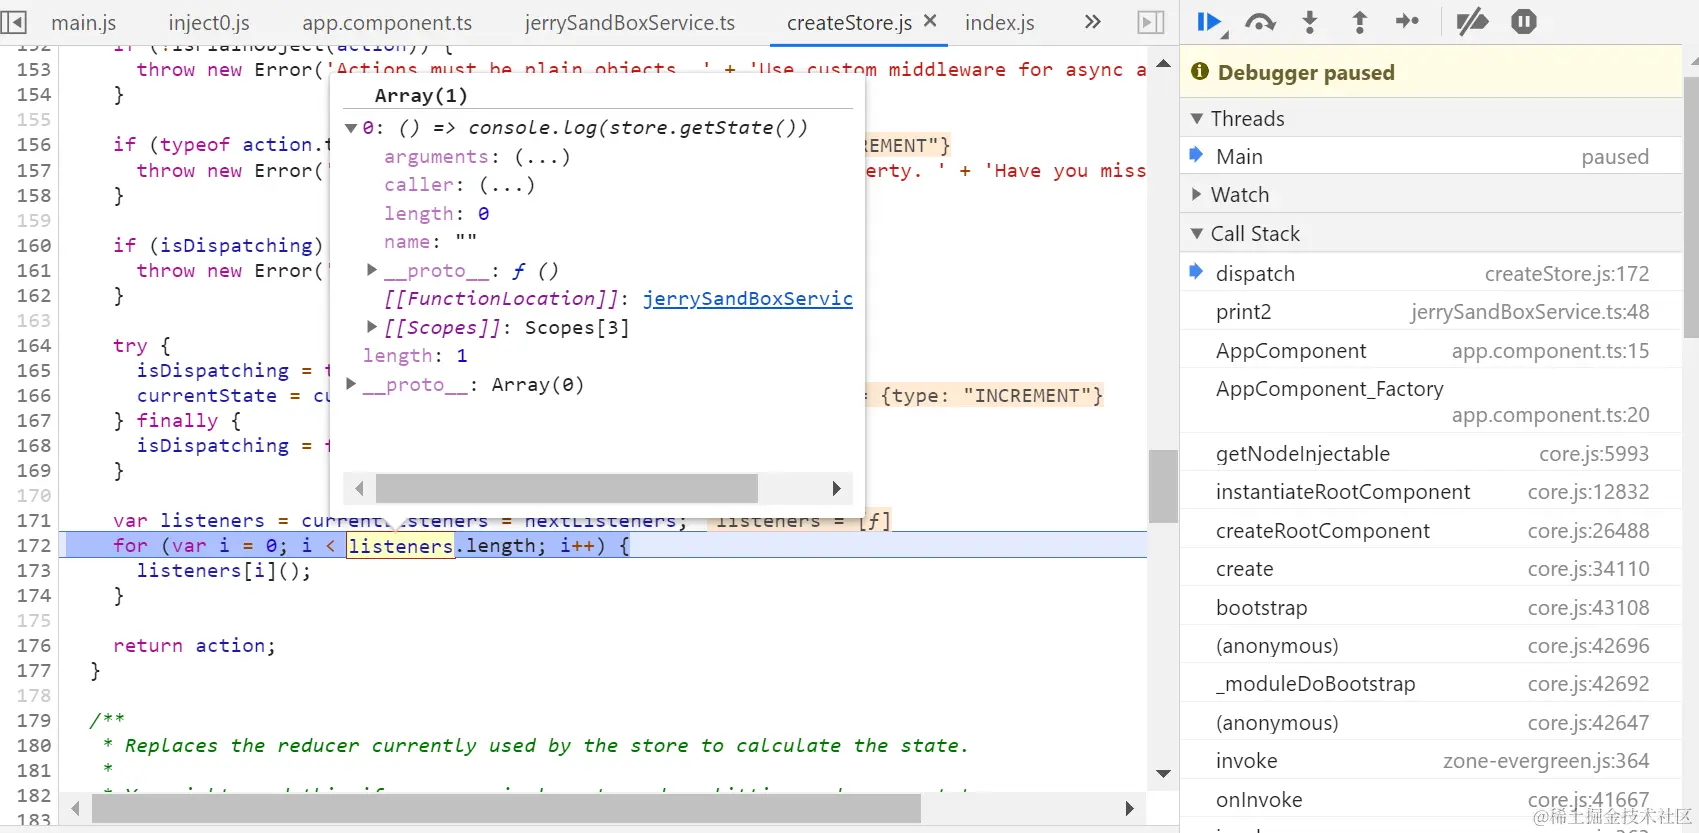Select _moduleDoBootstrap call stack frame

[1431, 684]
